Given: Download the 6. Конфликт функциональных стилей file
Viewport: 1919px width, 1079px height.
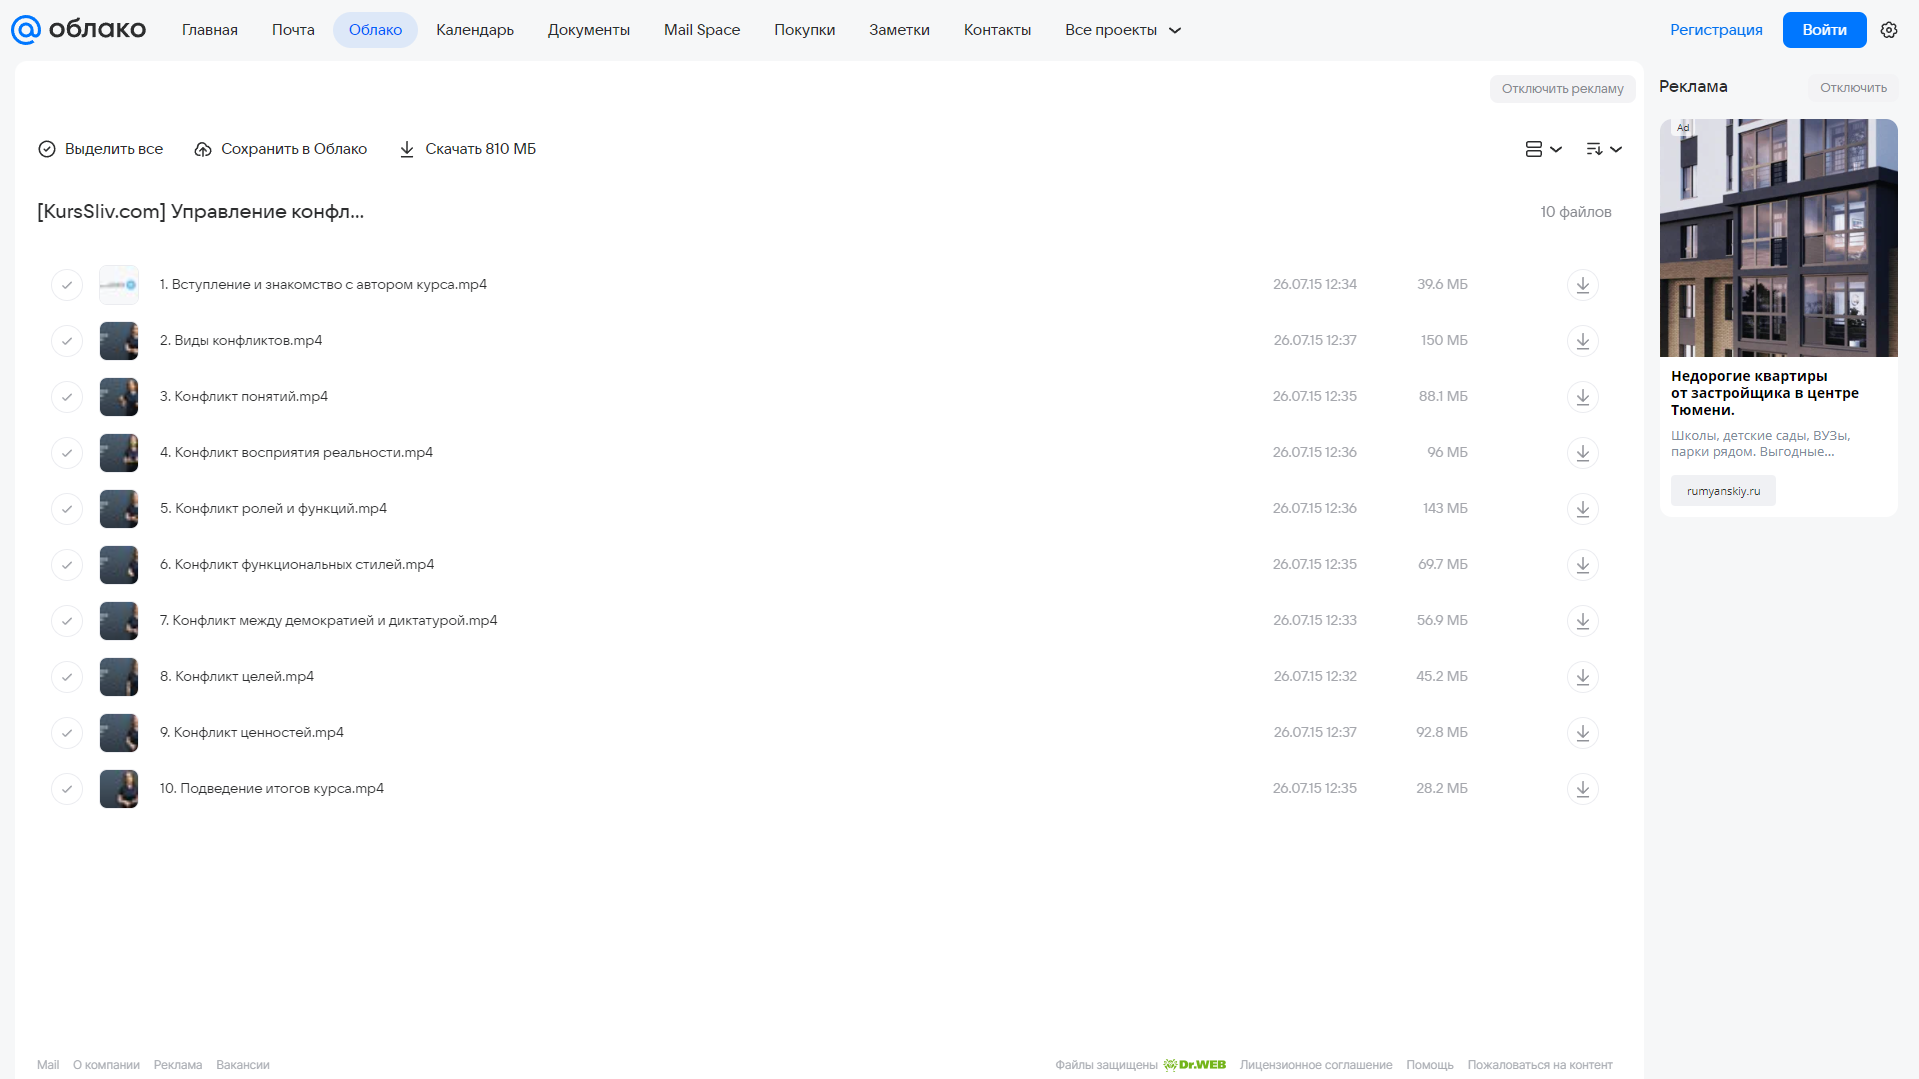Looking at the screenshot, I should click(x=1582, y=565).
